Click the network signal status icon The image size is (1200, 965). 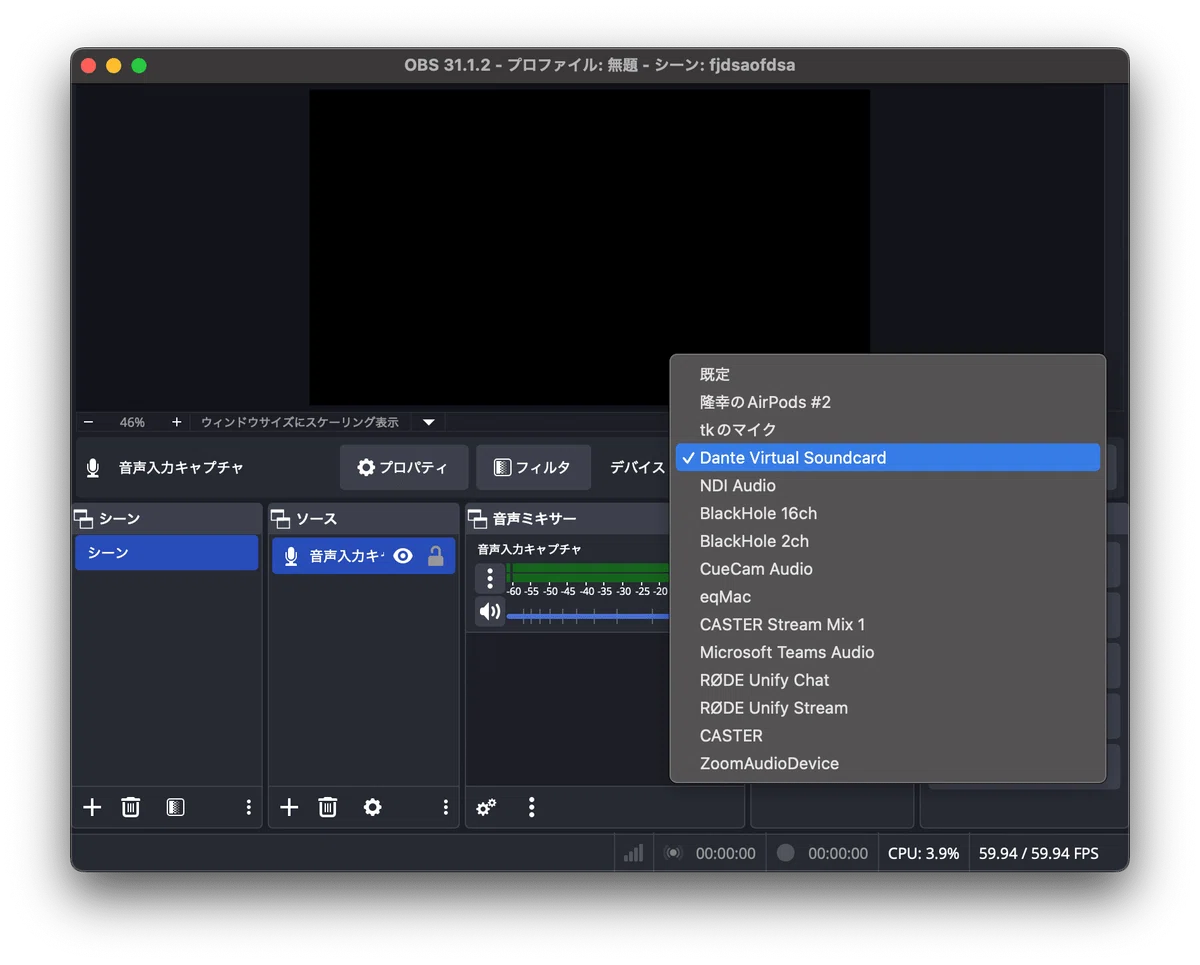point(633,853)
